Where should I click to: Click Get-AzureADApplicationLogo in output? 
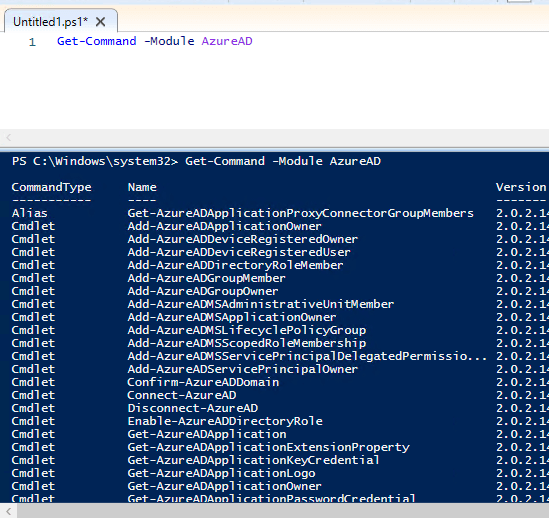pyautogui.click(x=221, y=473)
